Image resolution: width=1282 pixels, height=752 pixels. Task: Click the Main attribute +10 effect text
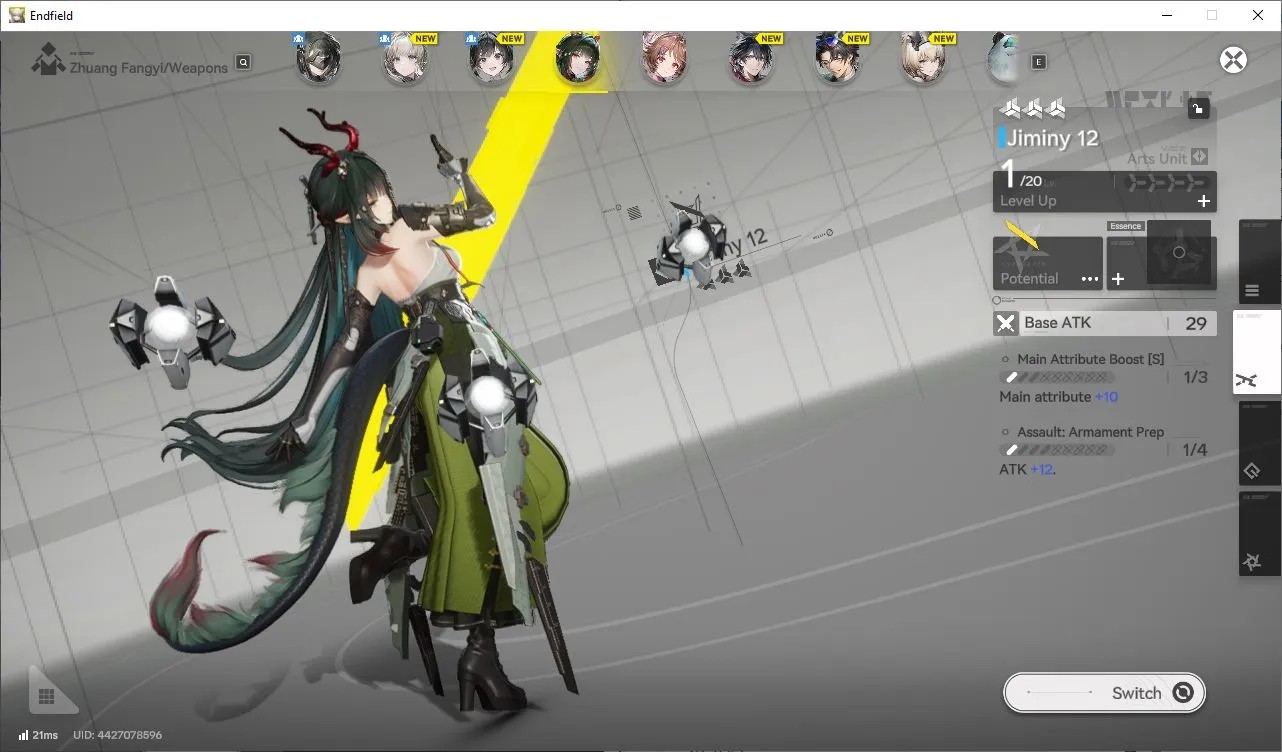point(1059,397)
